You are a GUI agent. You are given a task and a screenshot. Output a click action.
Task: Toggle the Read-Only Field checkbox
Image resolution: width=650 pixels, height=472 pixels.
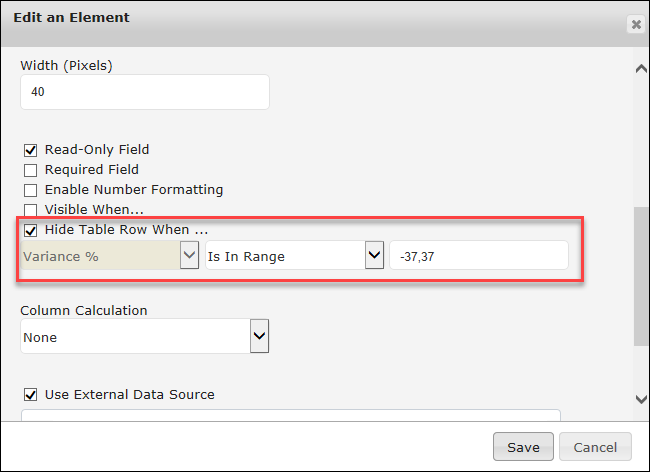(x=30, y=150)
